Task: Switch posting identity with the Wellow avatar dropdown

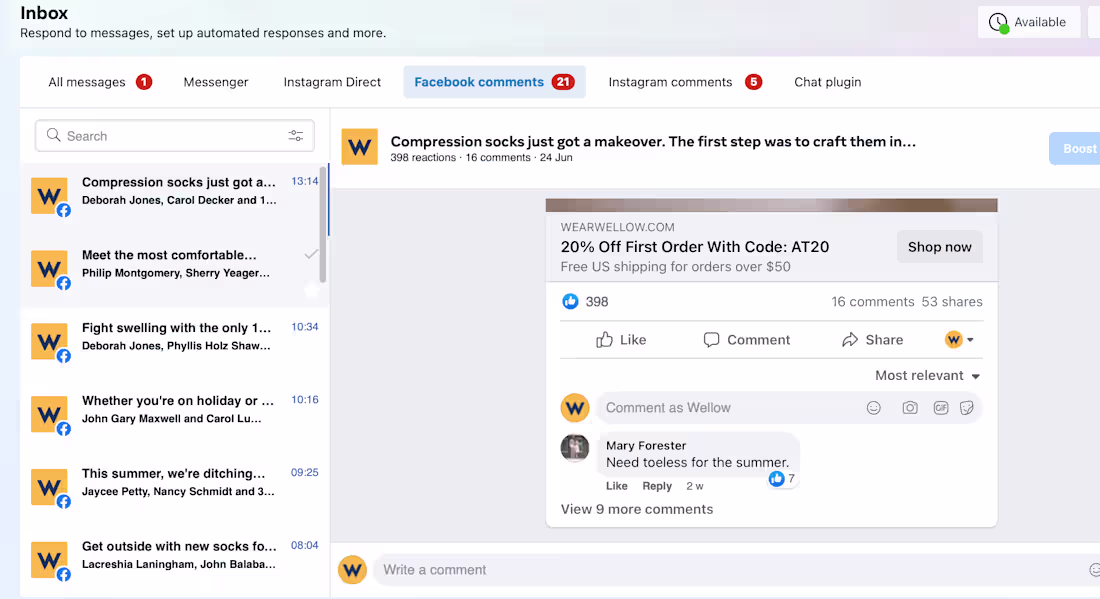Action: (959, 339)
